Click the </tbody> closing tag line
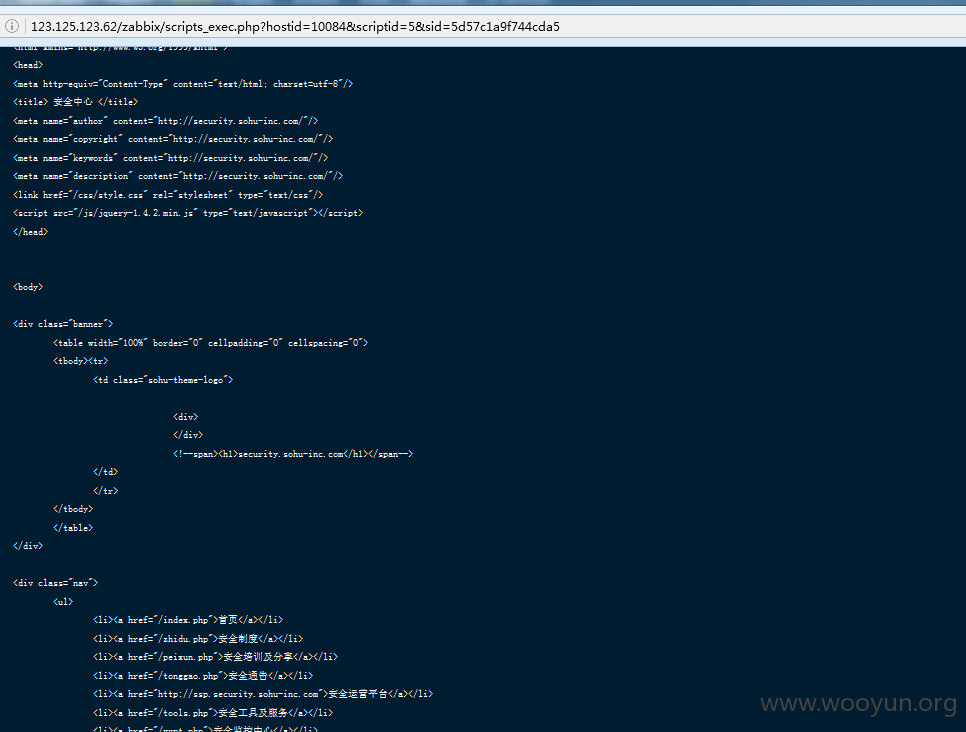The width and height of the screenshot is (966, 732). [x=73, y=509]
